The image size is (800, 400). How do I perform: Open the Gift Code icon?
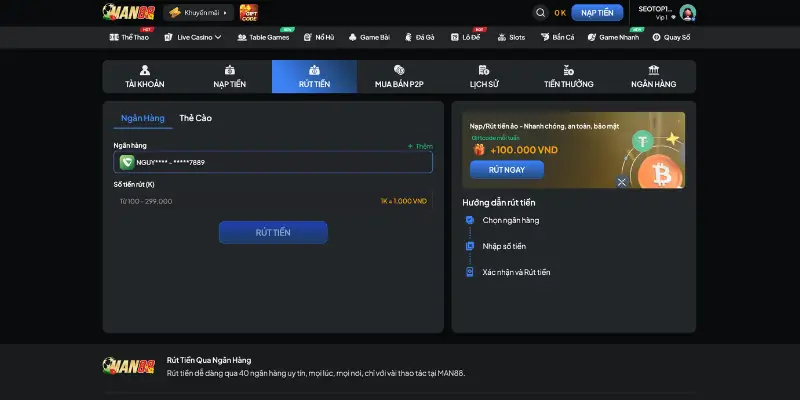click(249, 13)
